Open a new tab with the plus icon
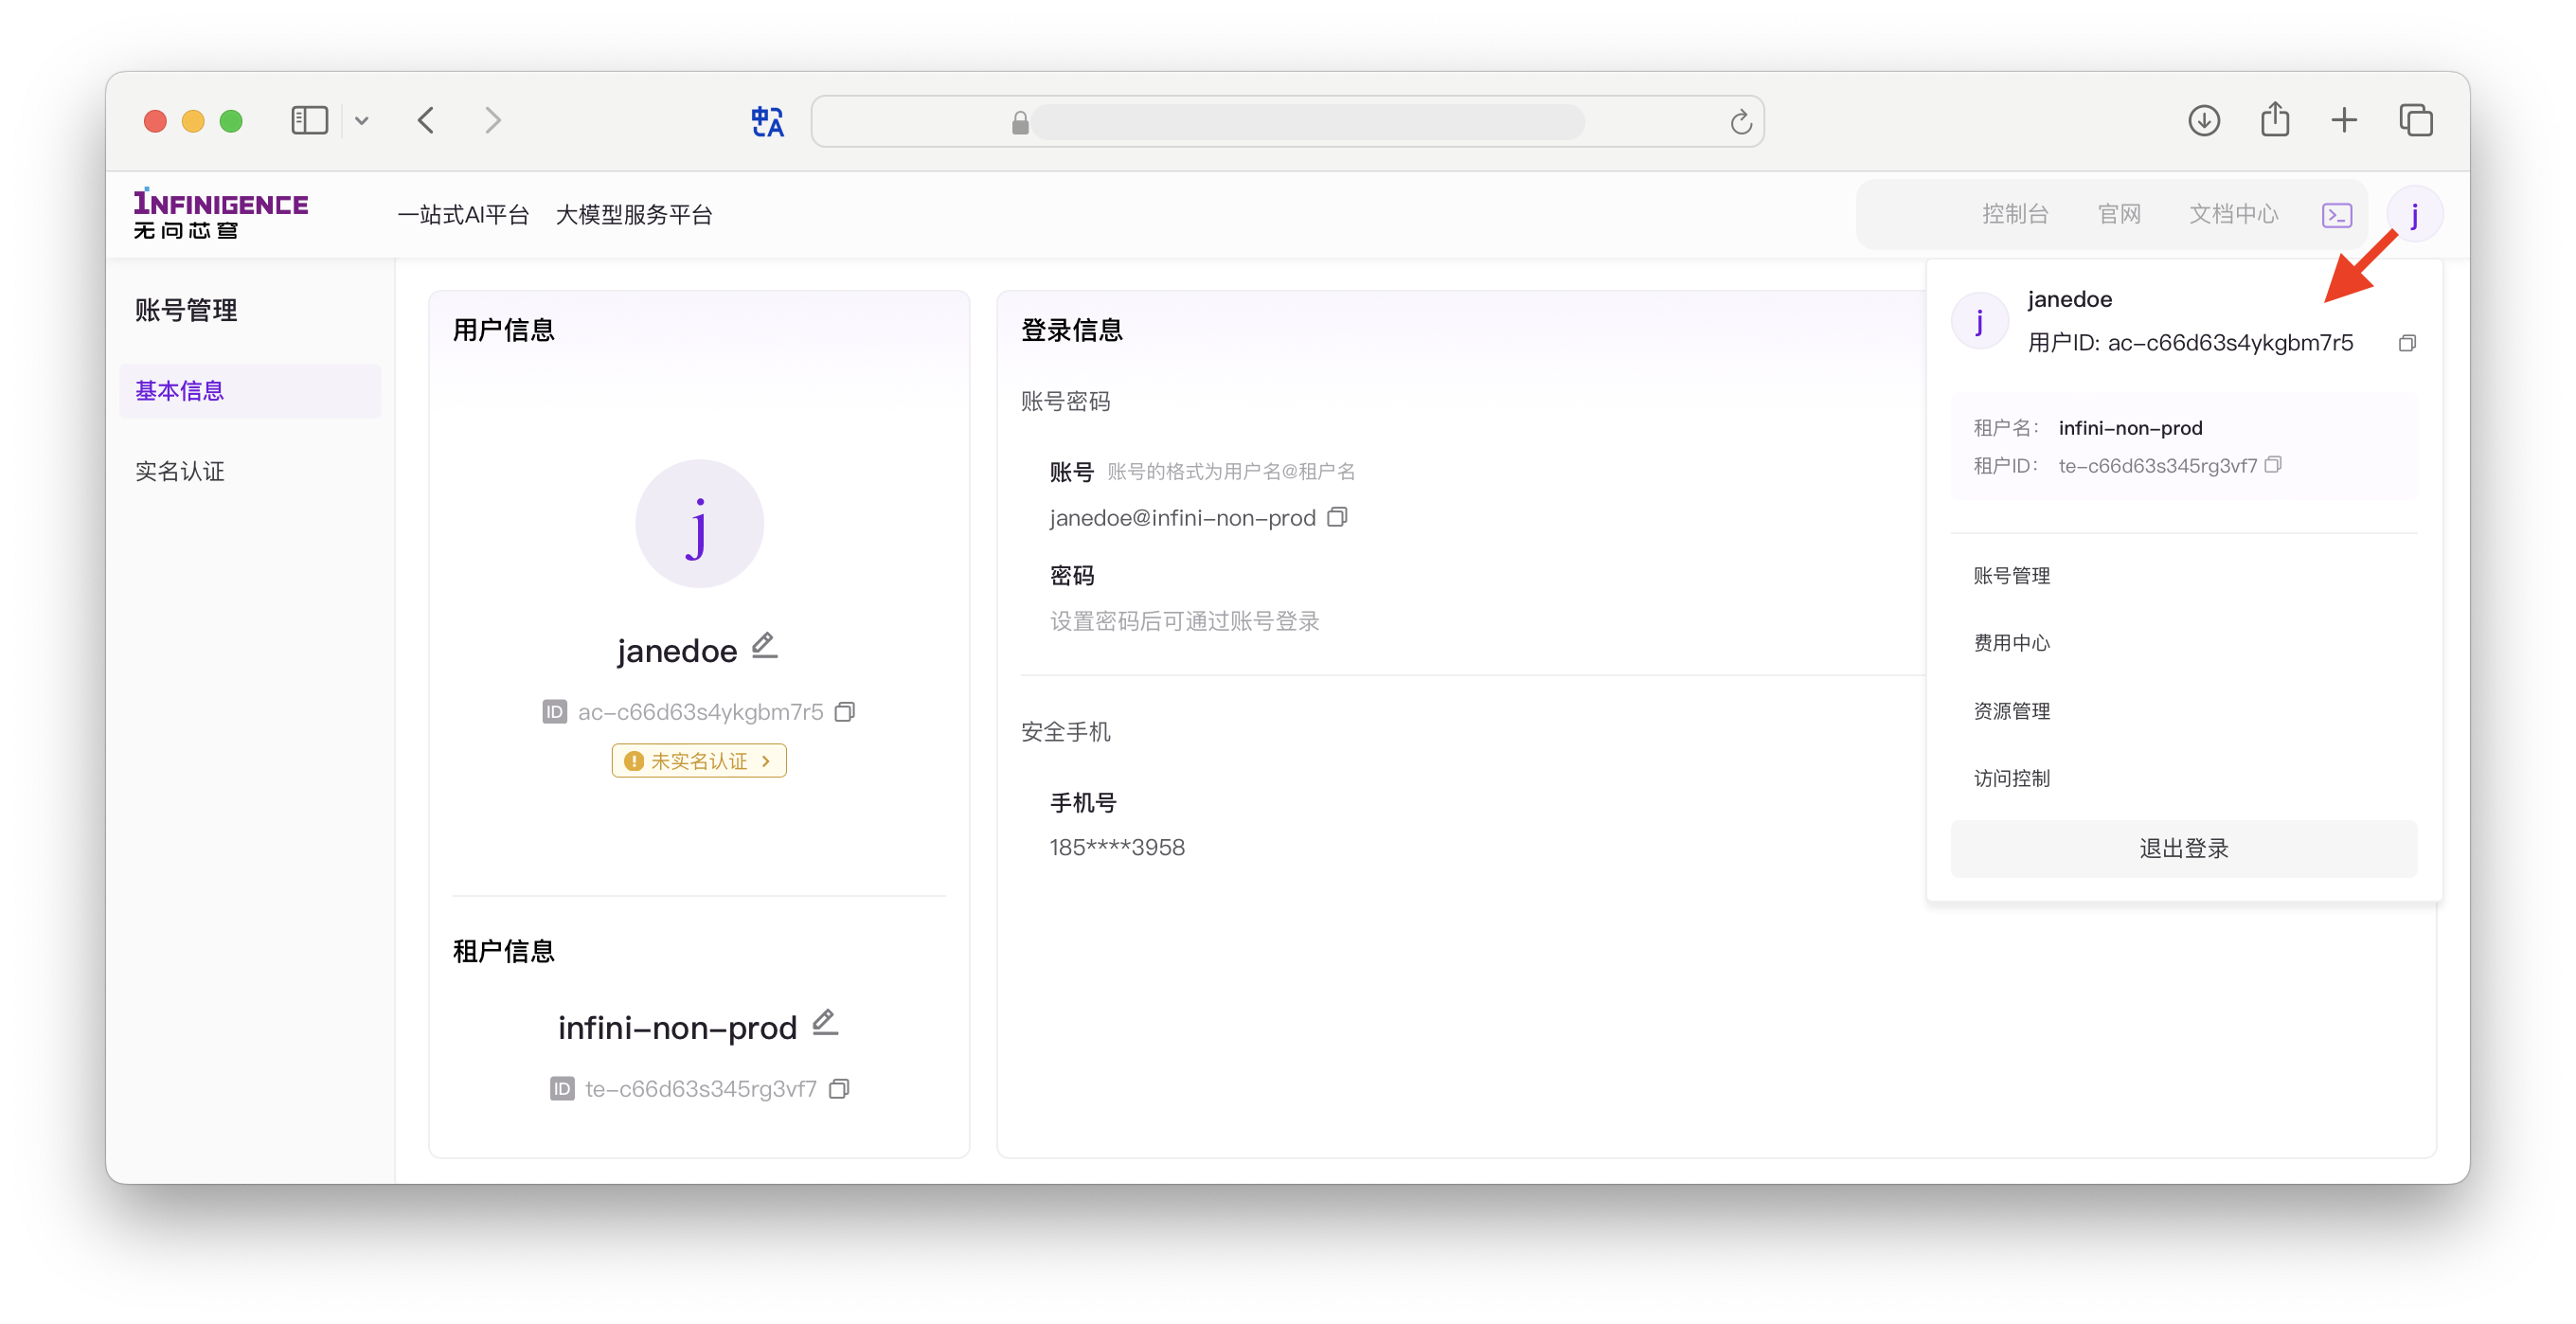Viewport: 2576px width, 1324px height. point(2344,121)
